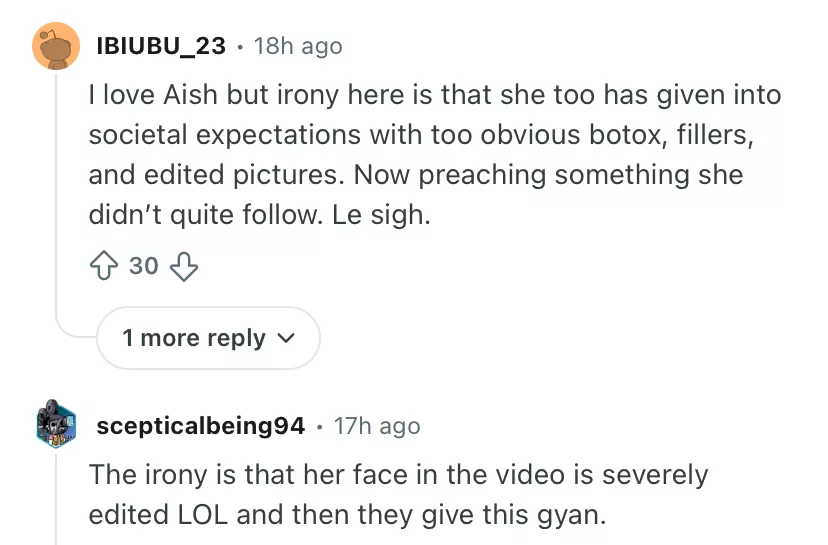This screenshot has width=828, height=545.
Task: Collapse scepticalbeing94's thread using its vertical line
Action: [x=56, y=500]
